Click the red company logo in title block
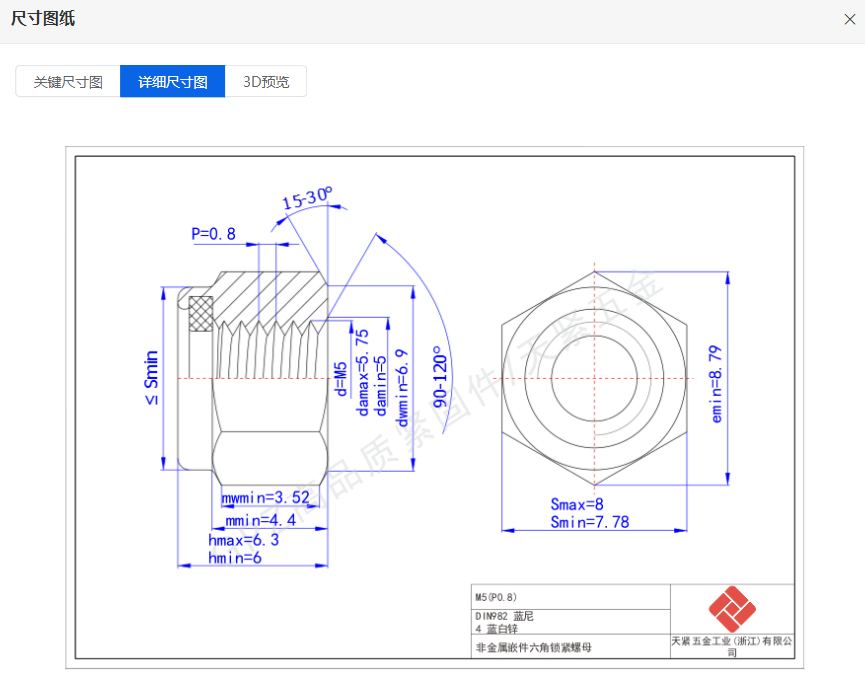865x687 pixels. (732, 608)
